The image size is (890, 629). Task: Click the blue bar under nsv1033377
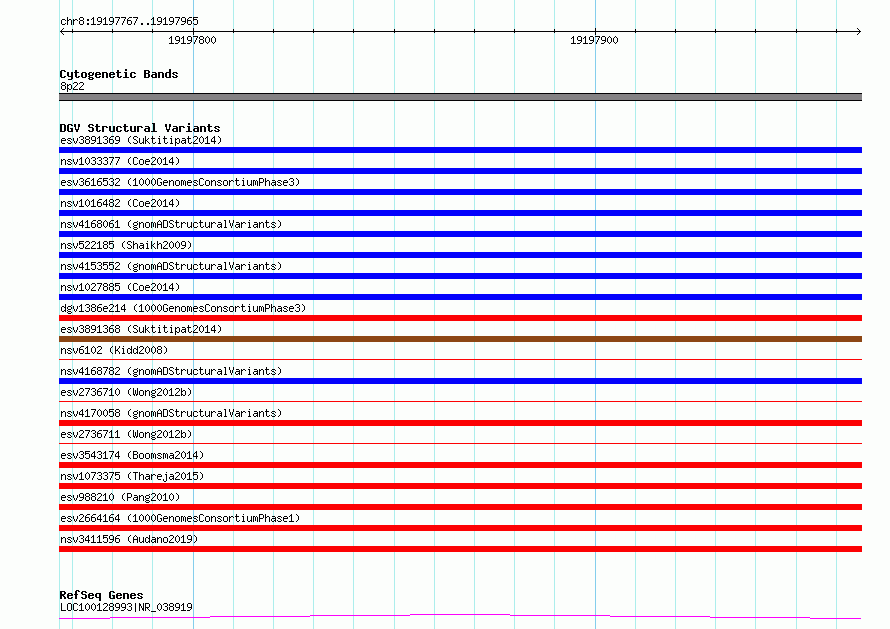coord(460,171)
